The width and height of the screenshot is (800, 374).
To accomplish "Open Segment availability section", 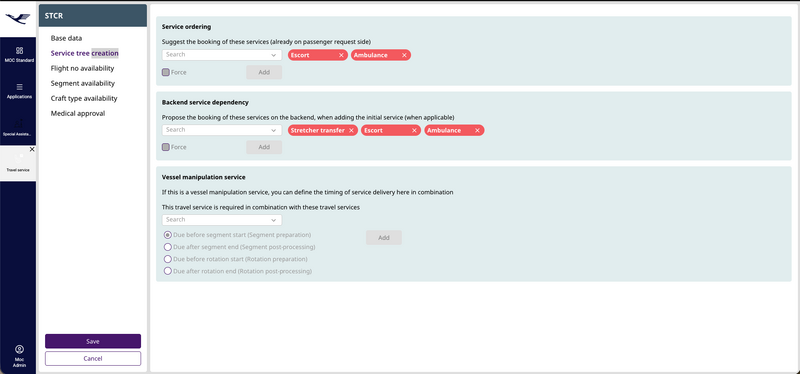I will [83, 83].
